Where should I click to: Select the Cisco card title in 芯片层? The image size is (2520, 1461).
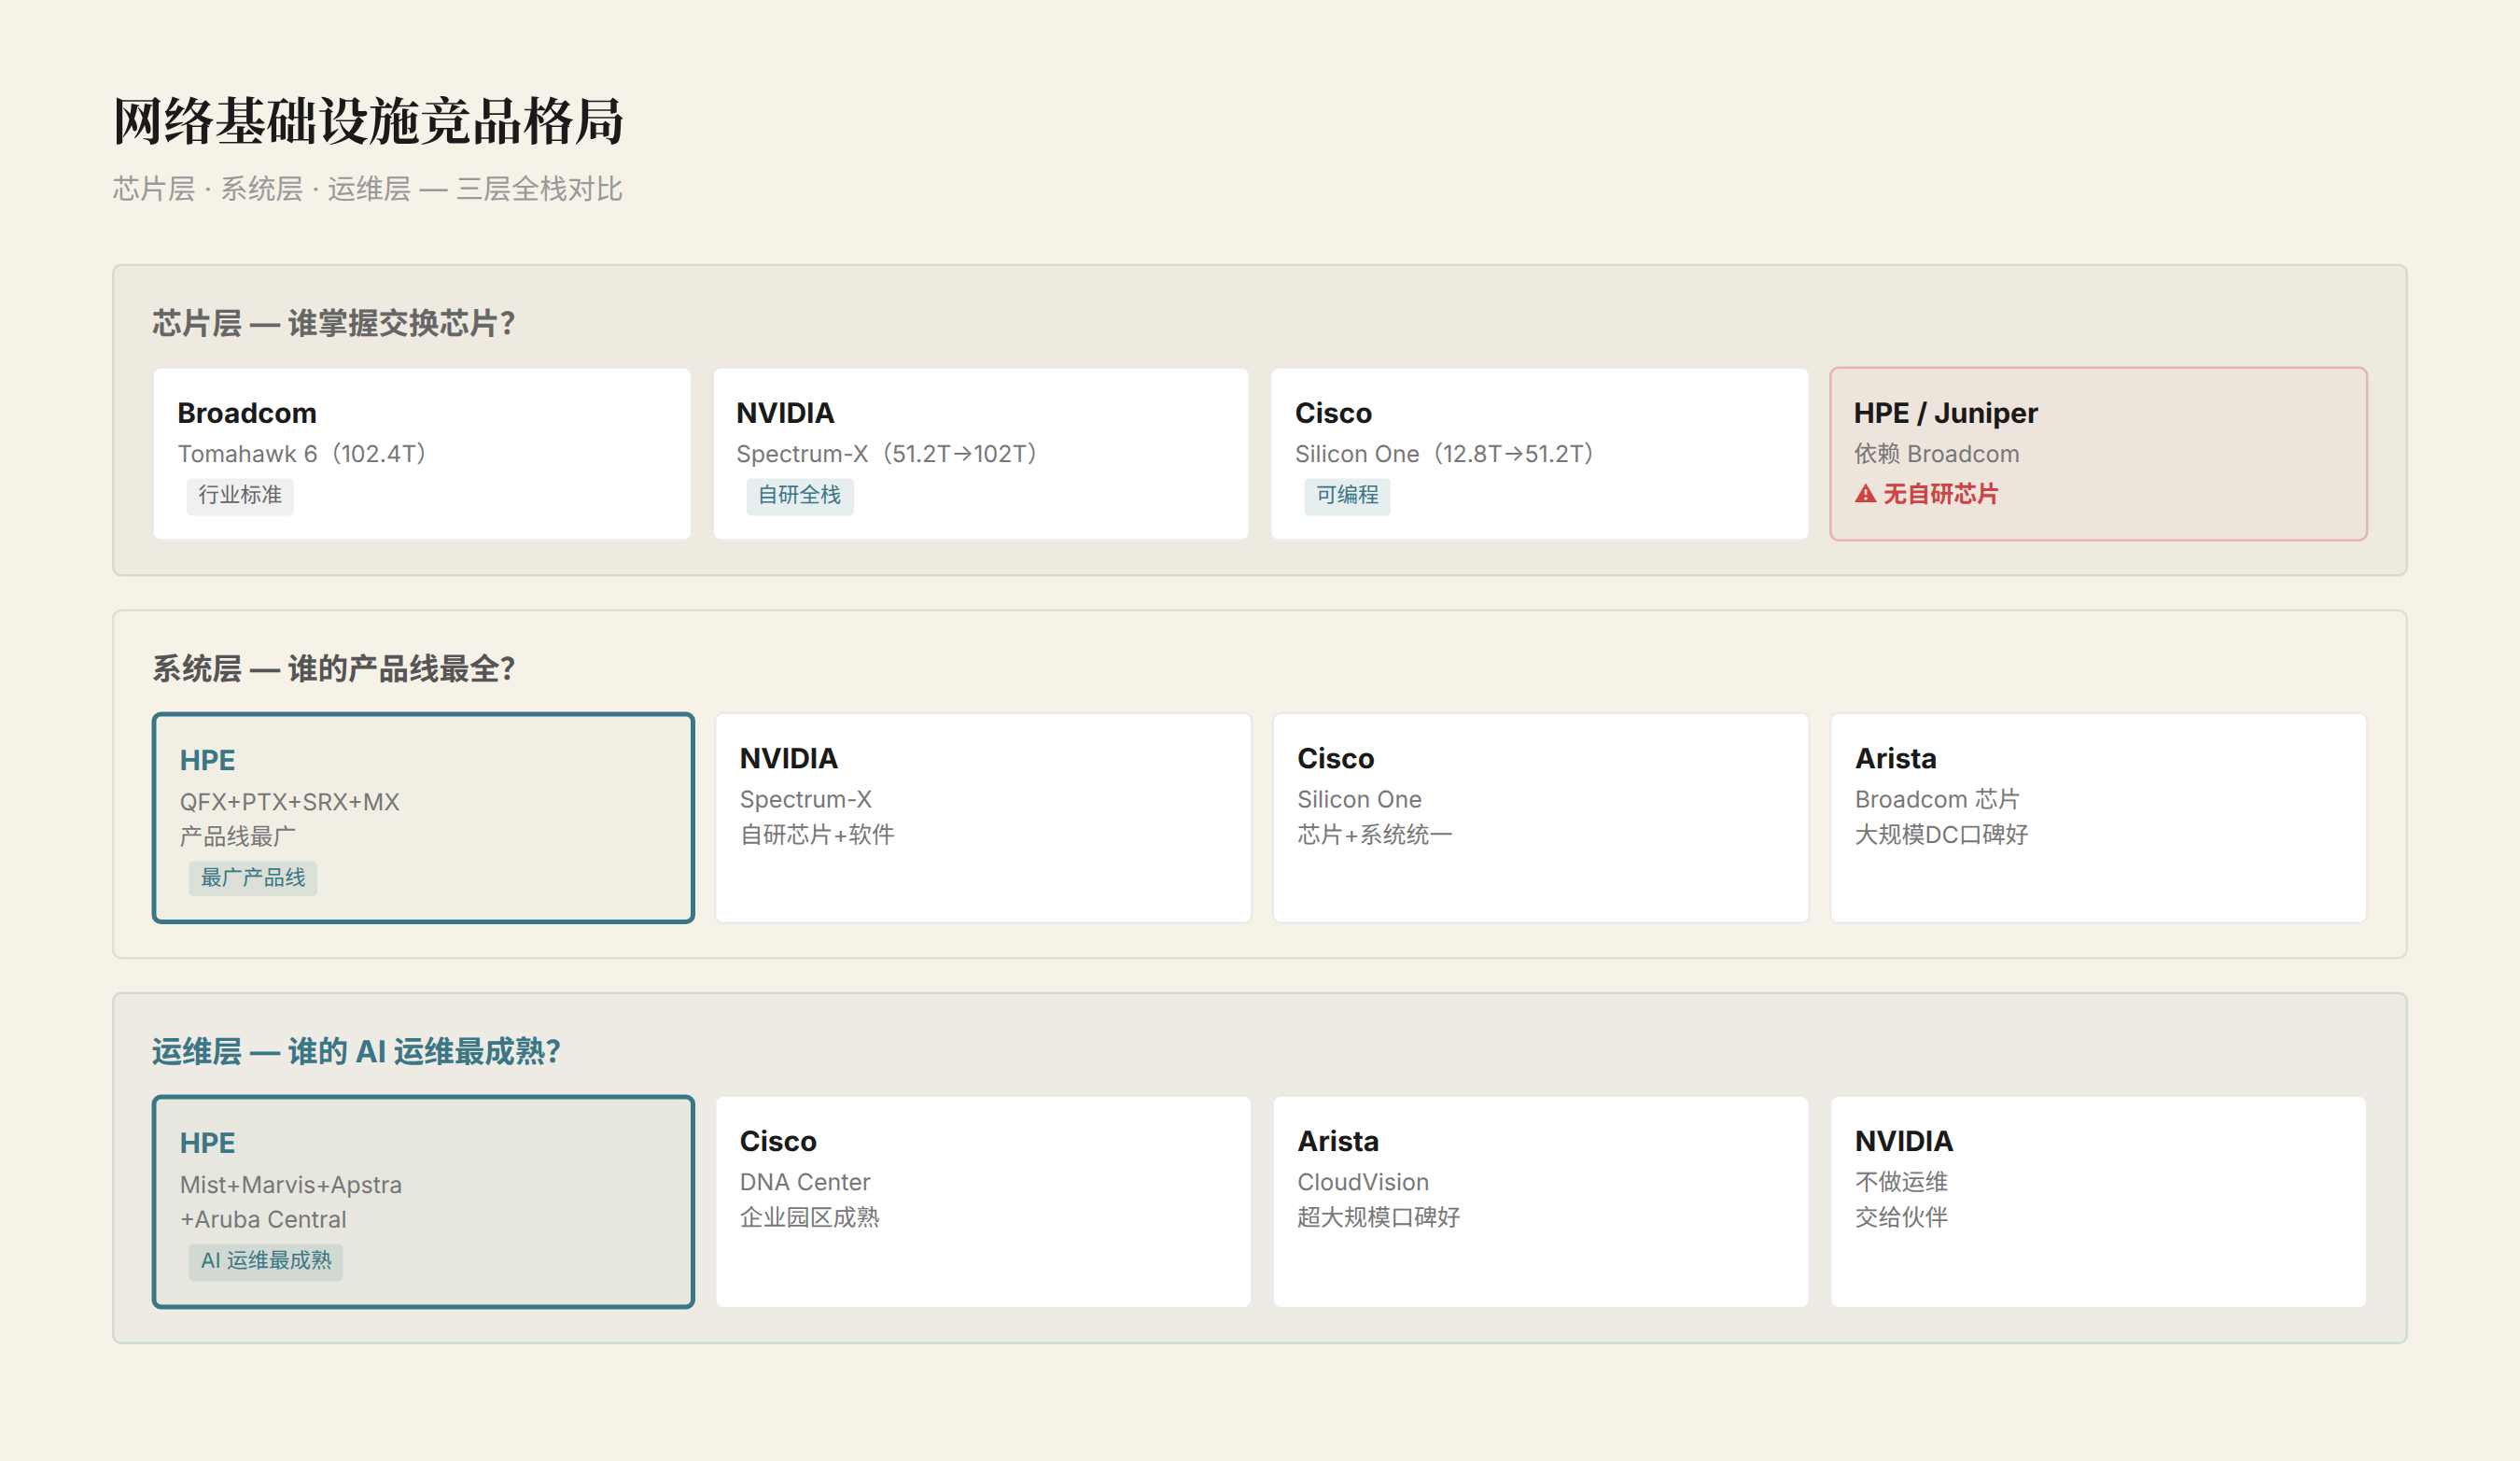click(x=1333, y=413)
